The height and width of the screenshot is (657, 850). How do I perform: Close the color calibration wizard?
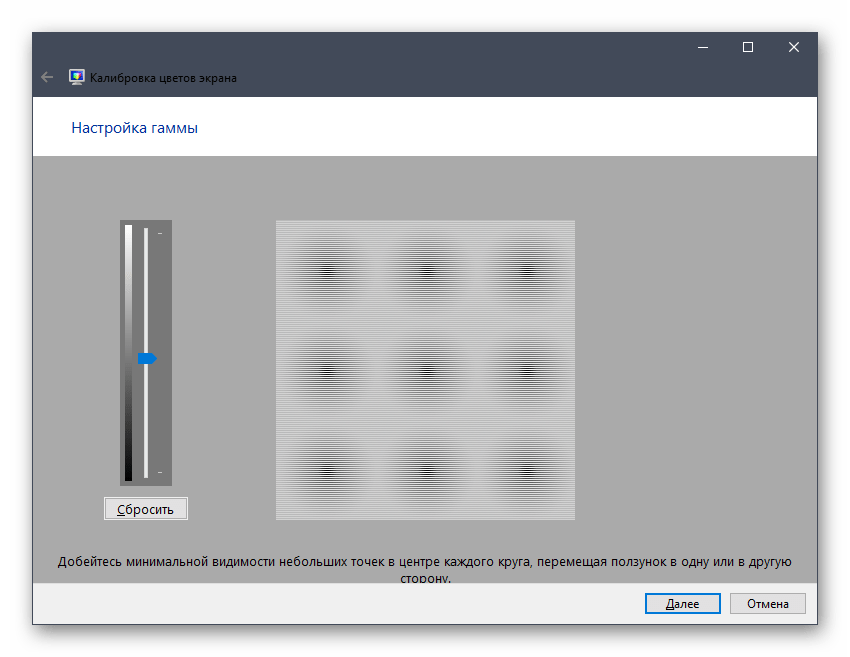tap(794, 47)
